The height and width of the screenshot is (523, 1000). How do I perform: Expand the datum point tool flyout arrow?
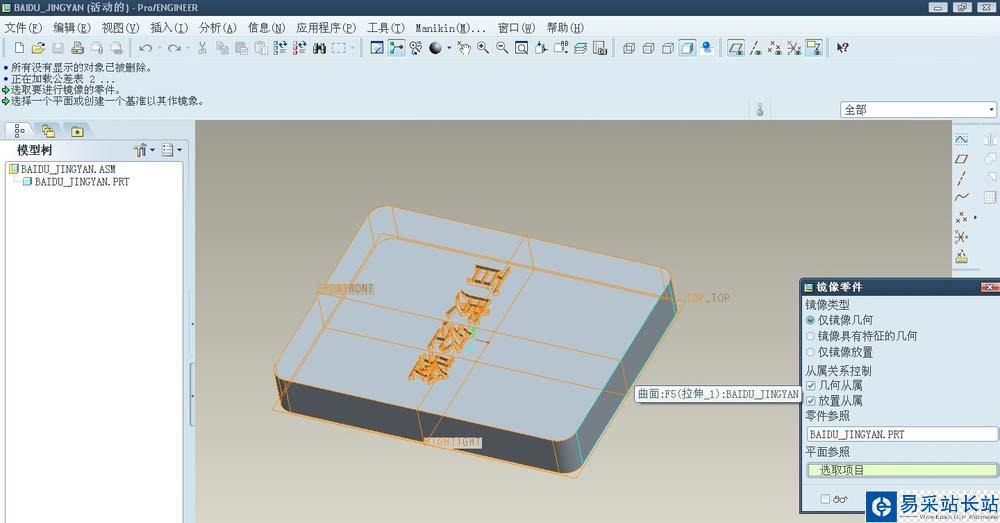tap(975, 217)
